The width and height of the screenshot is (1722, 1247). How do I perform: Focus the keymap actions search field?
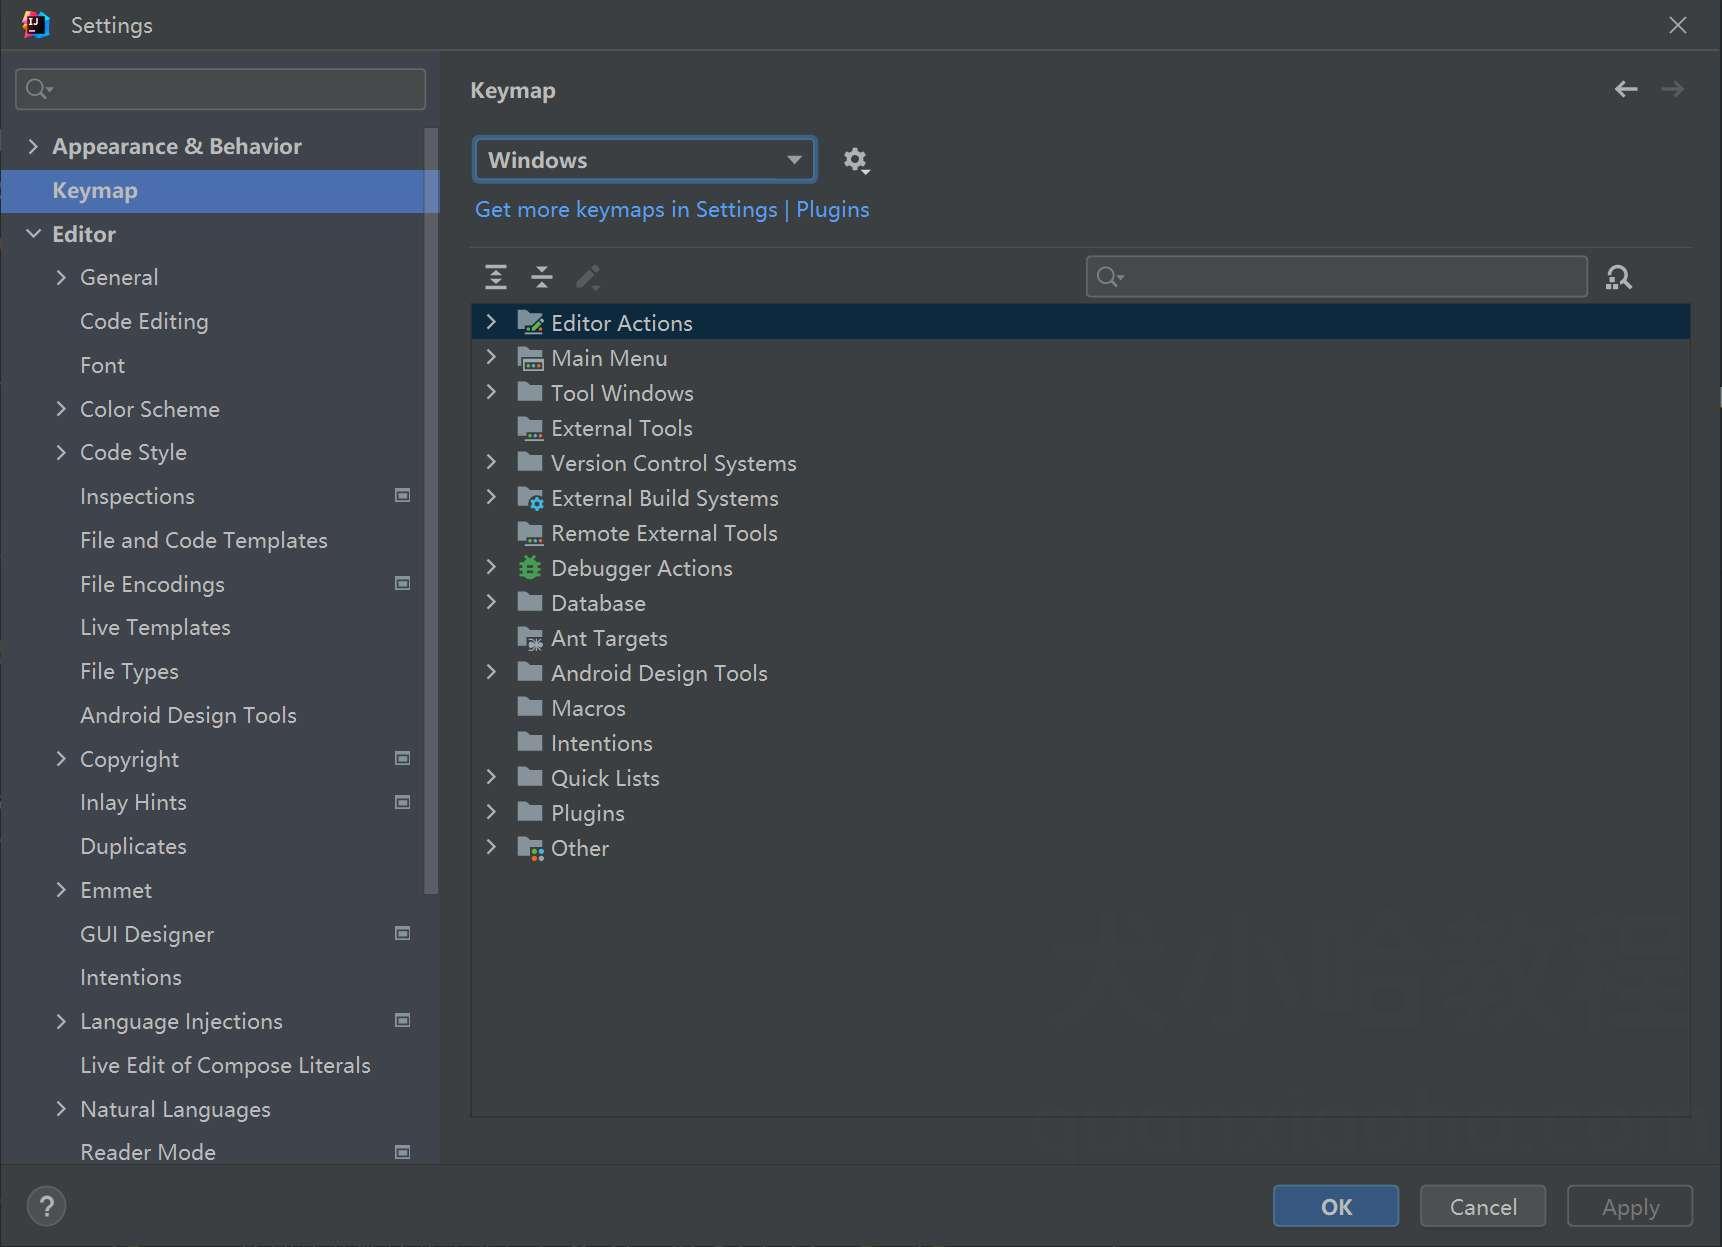[x=1336, y=276]
